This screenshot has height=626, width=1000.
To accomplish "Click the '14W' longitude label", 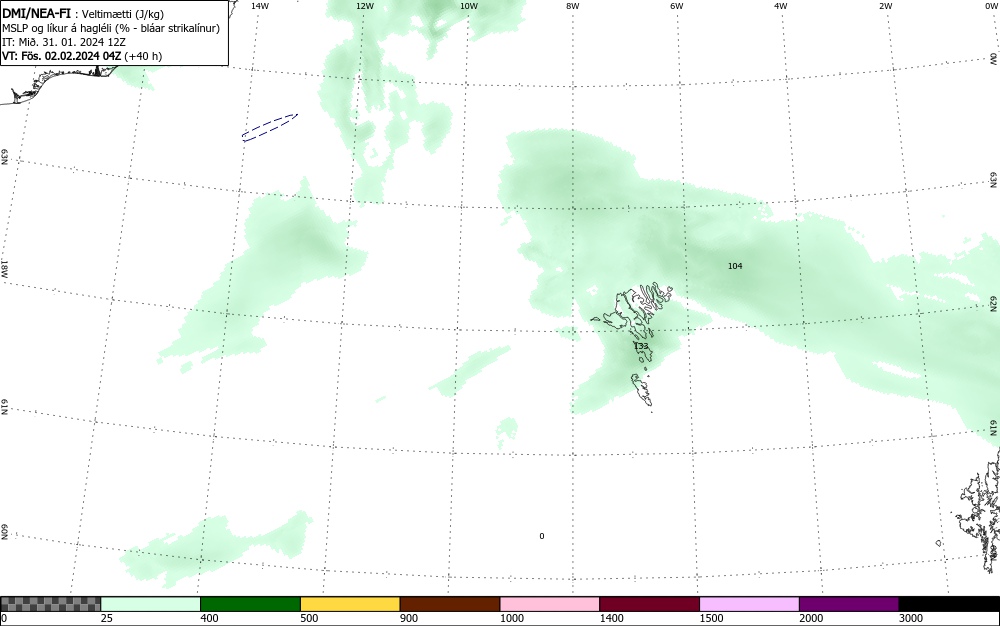I will (x=260, y=6).
